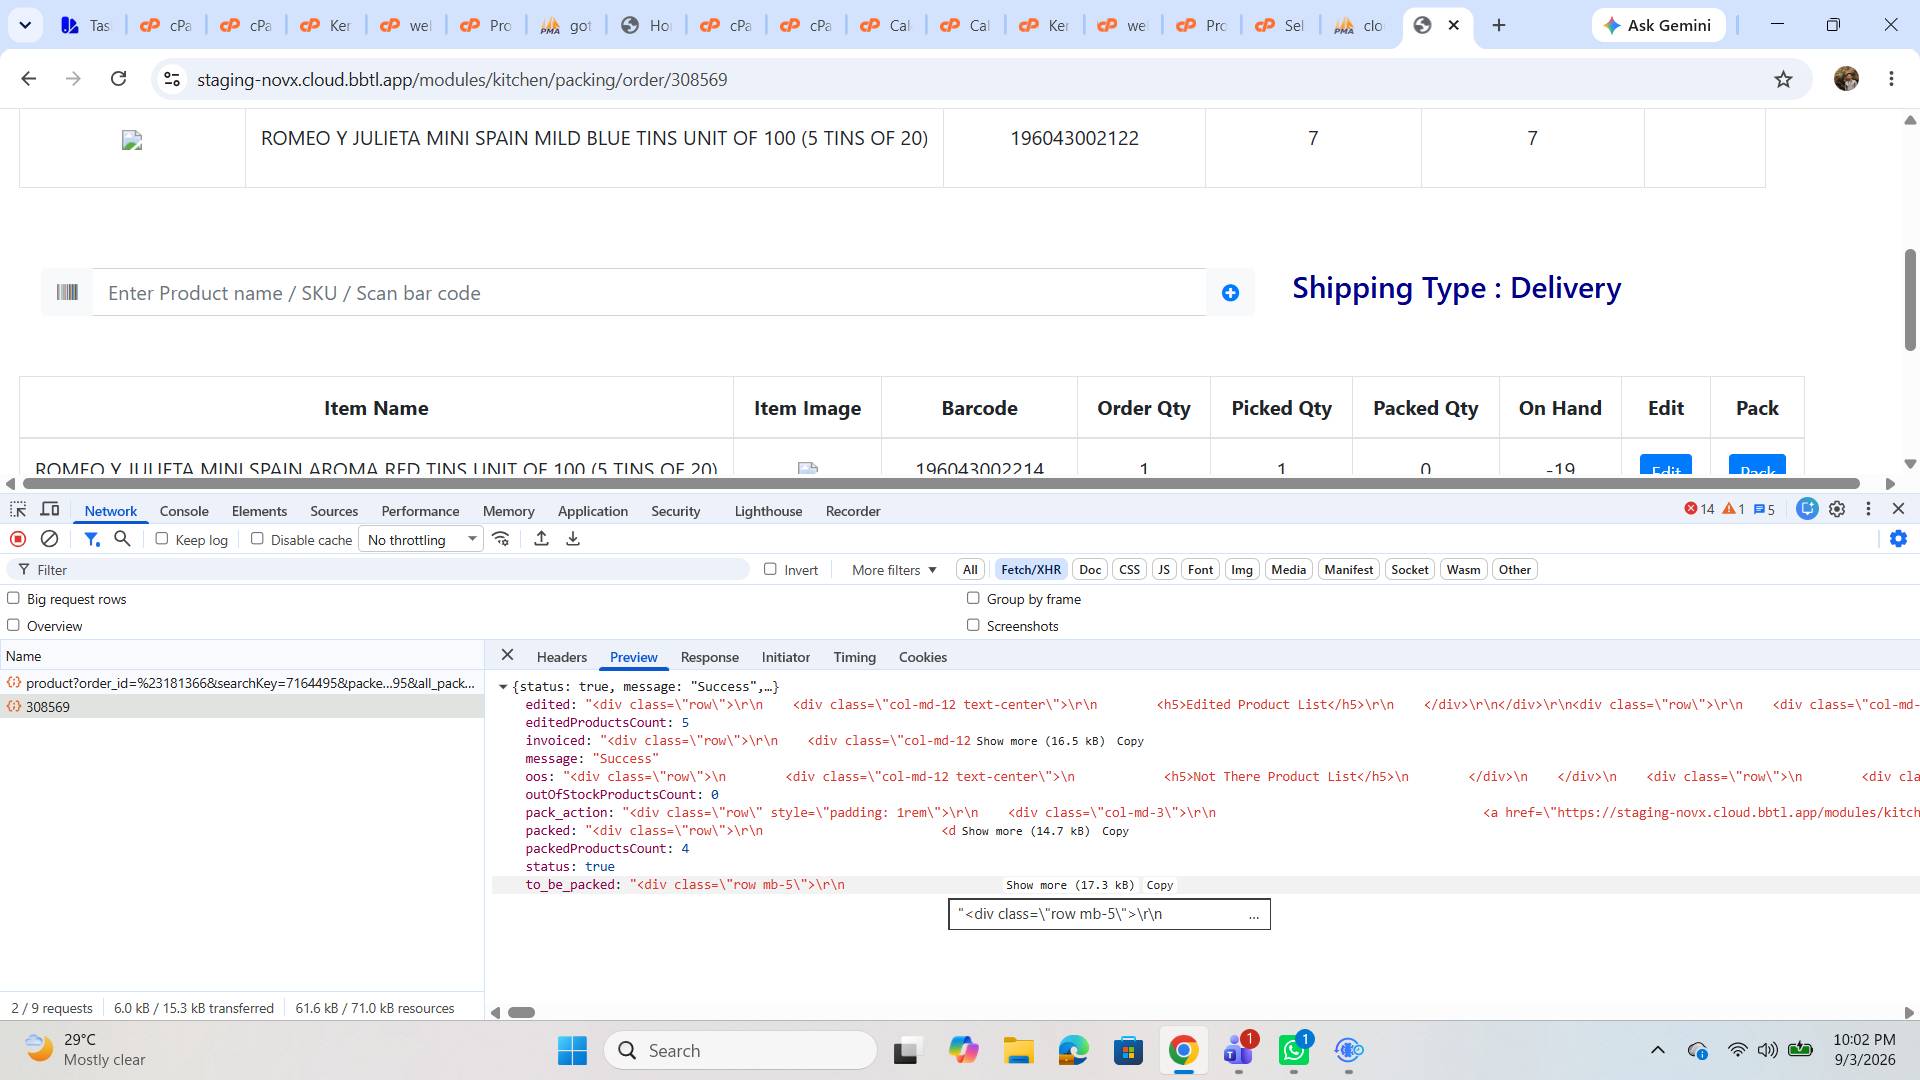
Task: Check the Disable cache option
Action: click(257, 539)
